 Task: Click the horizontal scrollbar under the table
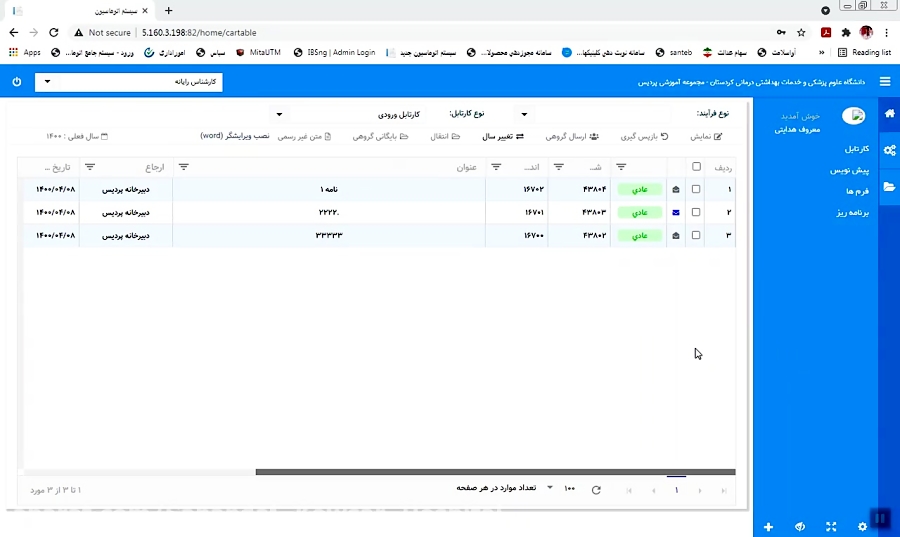tap(495, 472)
